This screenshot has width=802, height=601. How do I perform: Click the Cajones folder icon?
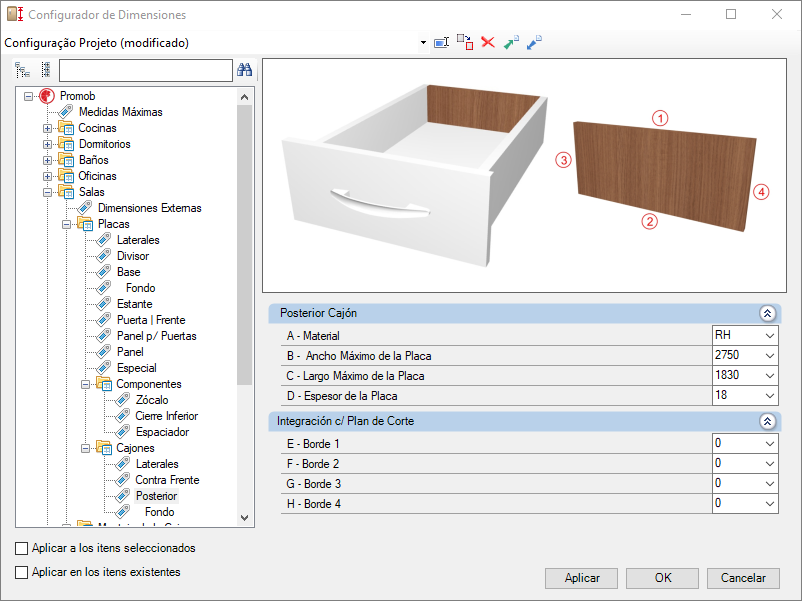pyautogui.click(x=104, y=448)
